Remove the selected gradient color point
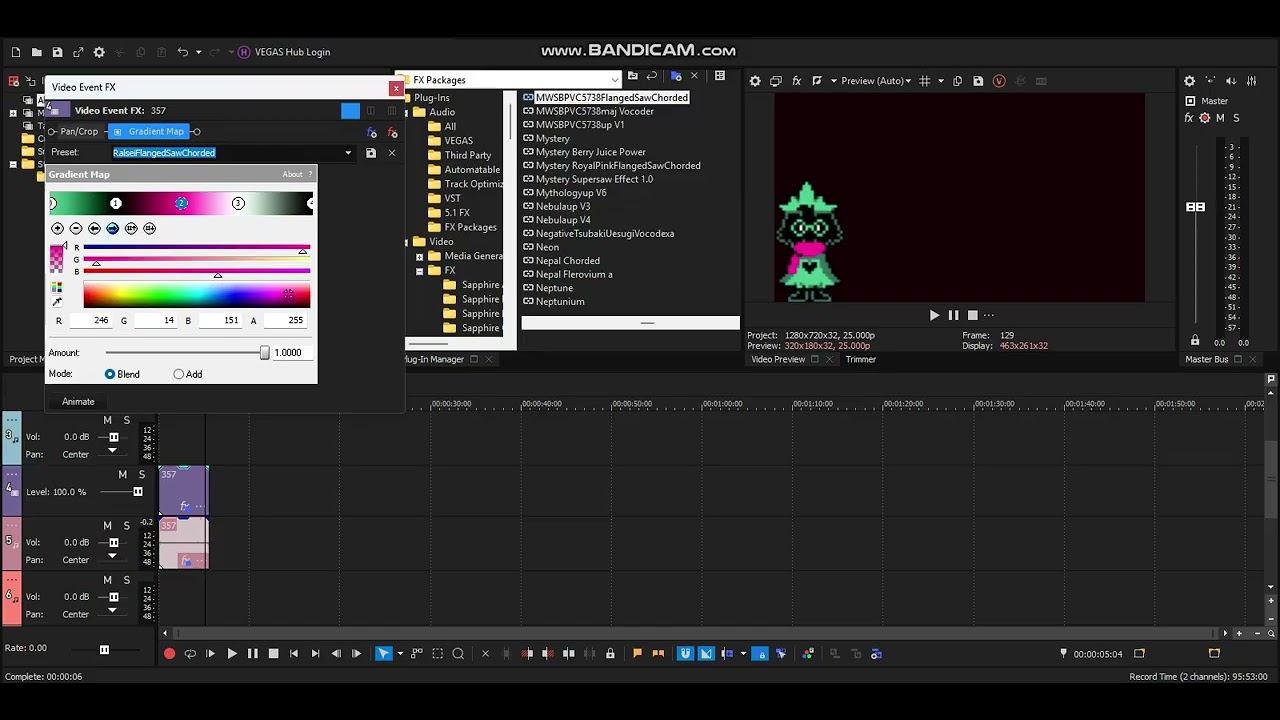Screen dimensions: 1280x720 click(75, 229)
